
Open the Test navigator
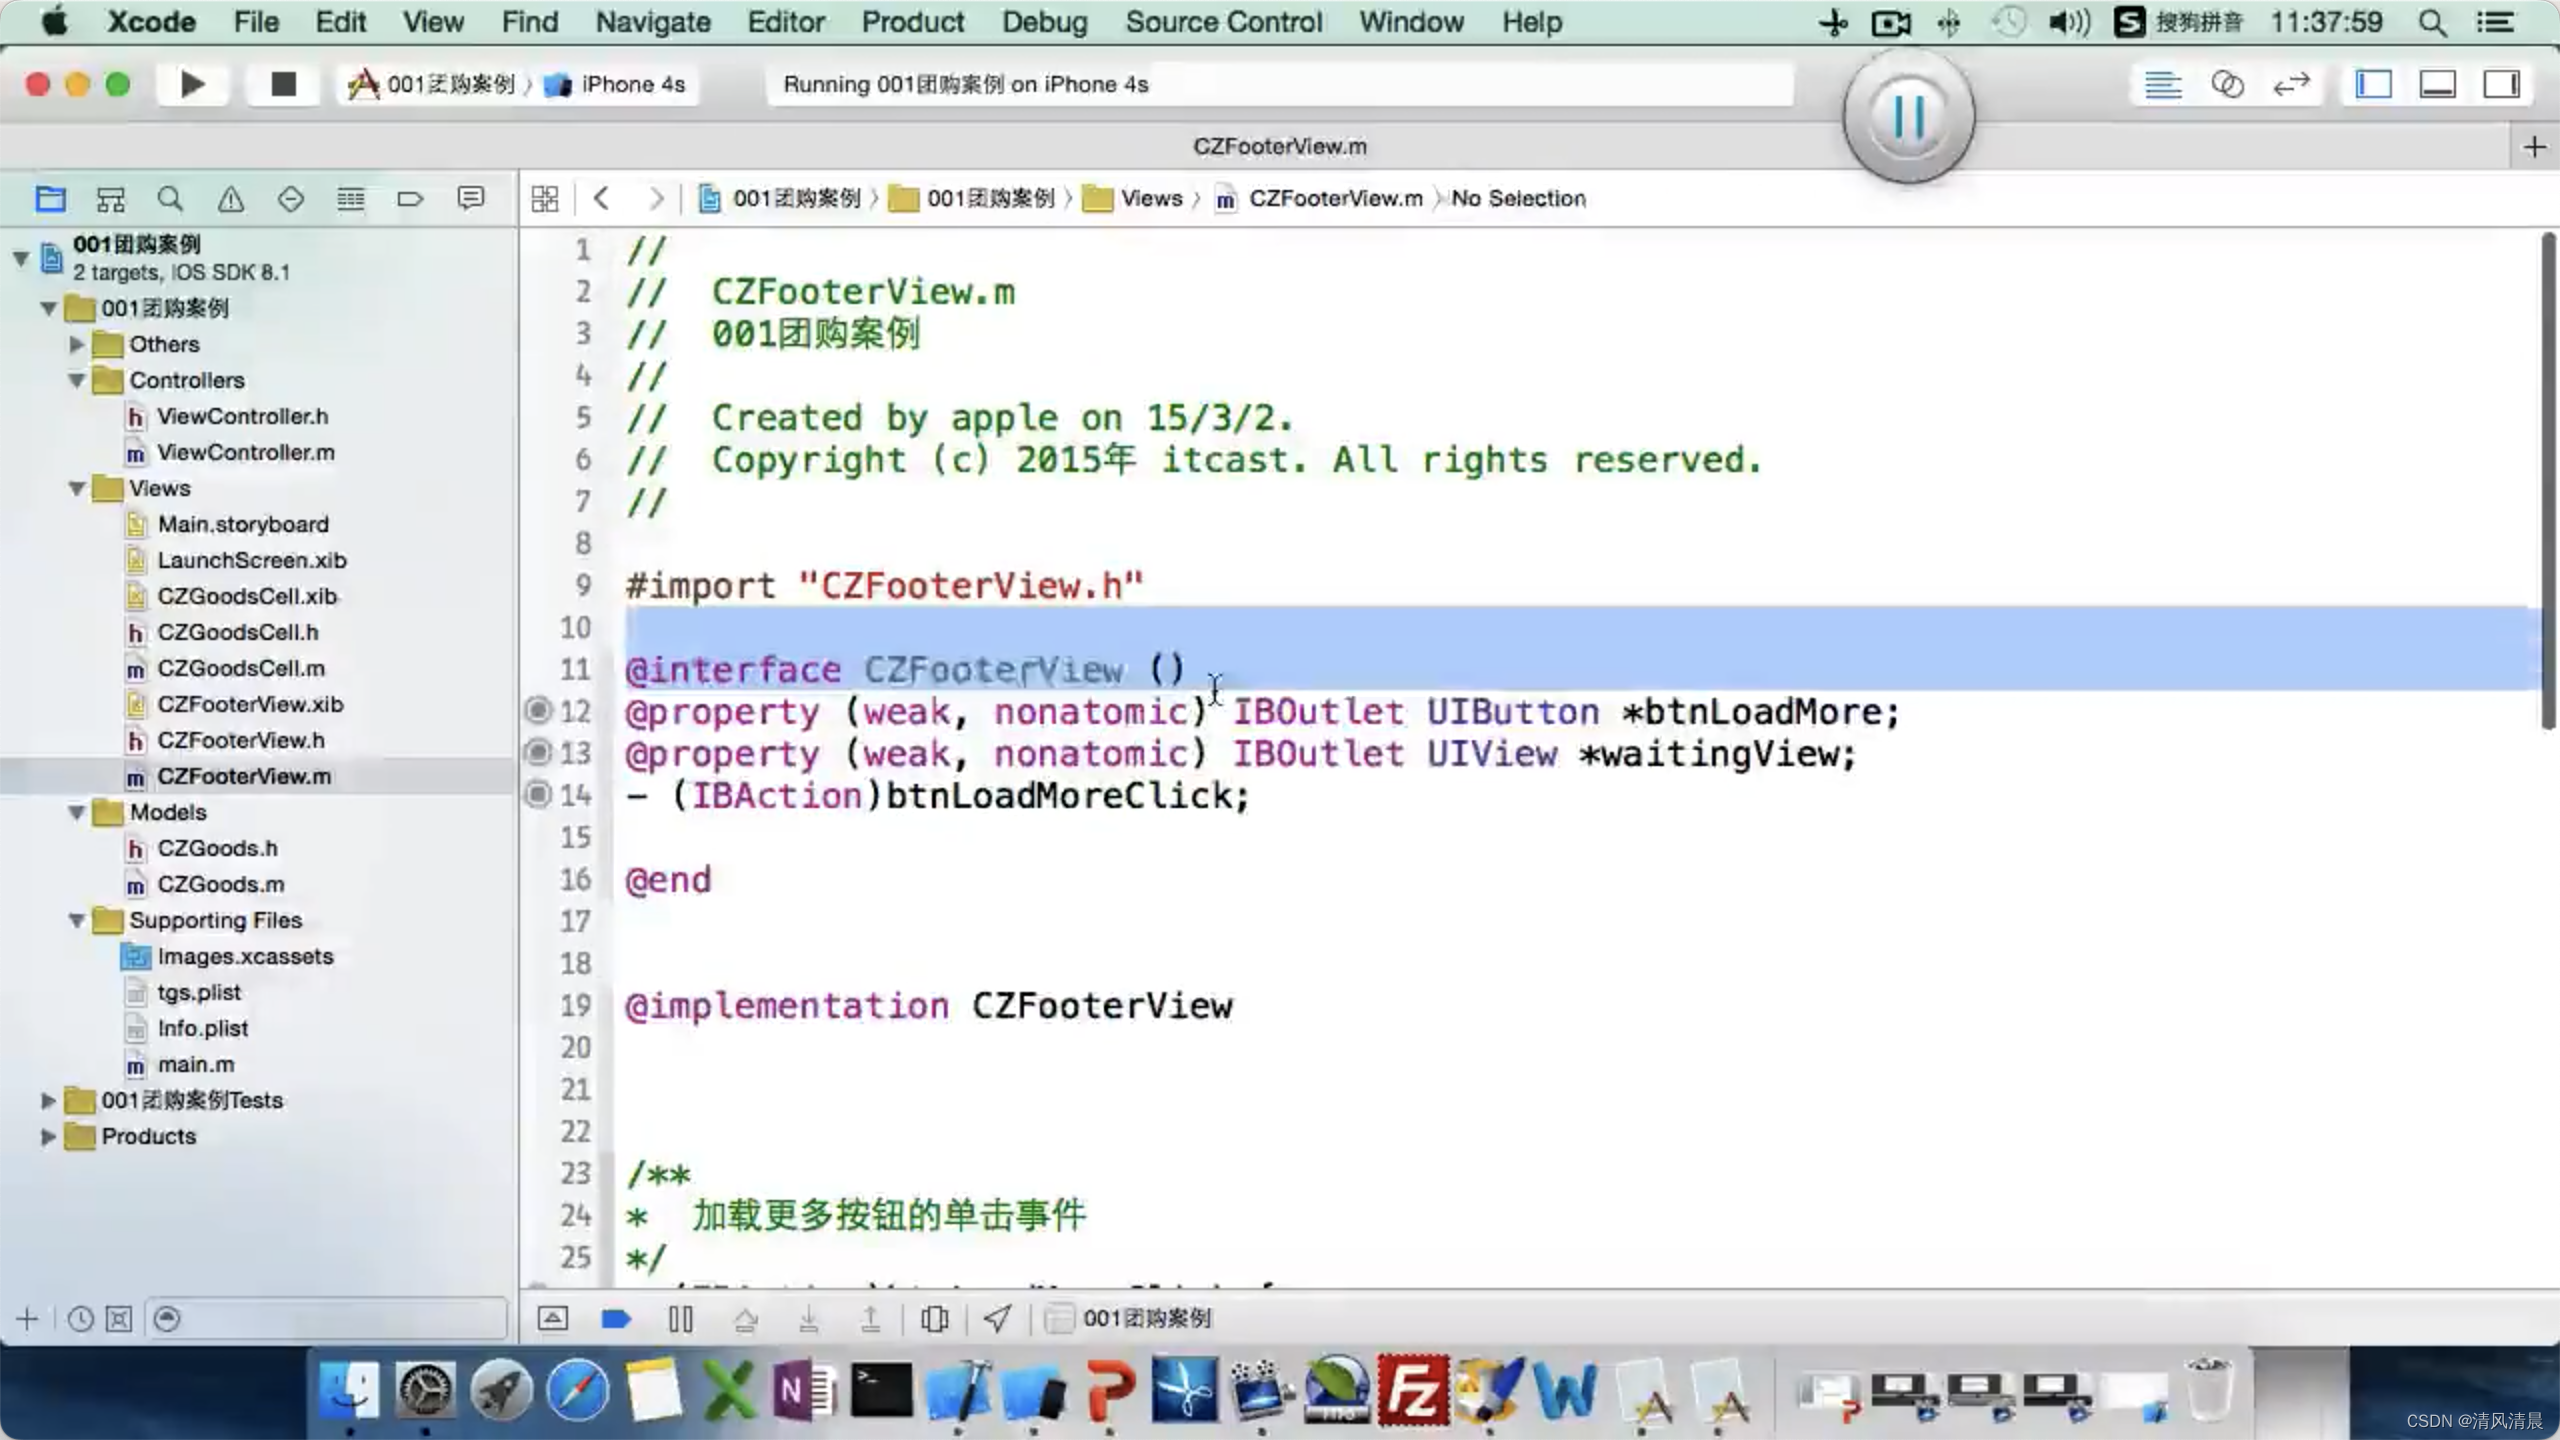[x=290, y=199]
